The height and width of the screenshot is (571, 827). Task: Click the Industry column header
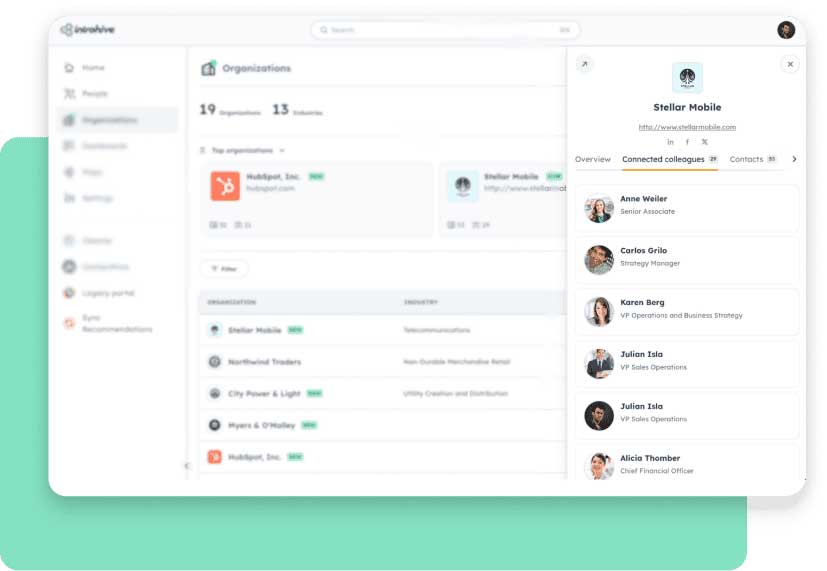(420, 302)
